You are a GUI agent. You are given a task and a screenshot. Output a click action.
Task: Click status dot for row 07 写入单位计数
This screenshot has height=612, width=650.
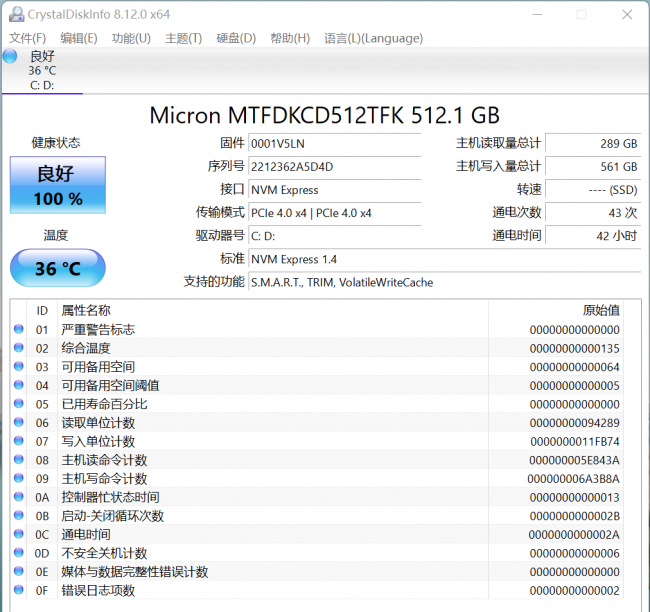pos(19,441)
